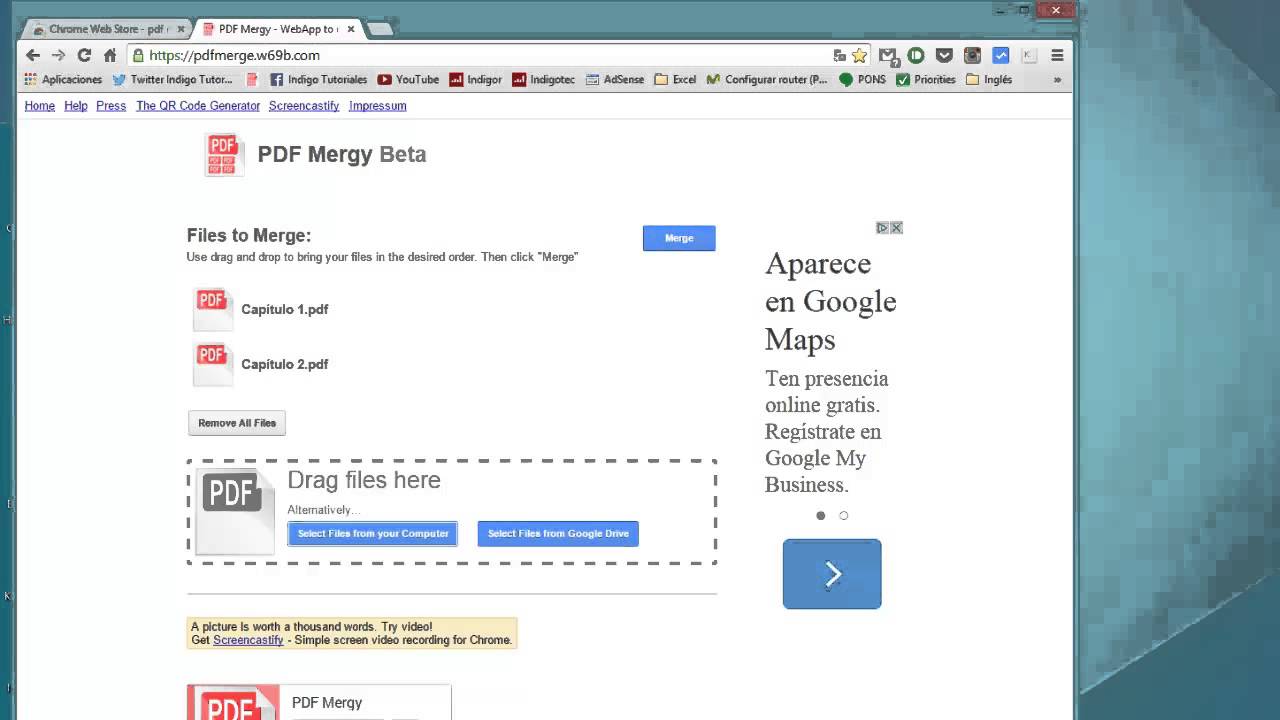The width and height of the screenshot is (1280, 720).
Task: Open the Priorities bookmark
Action: tap(926, 80)
